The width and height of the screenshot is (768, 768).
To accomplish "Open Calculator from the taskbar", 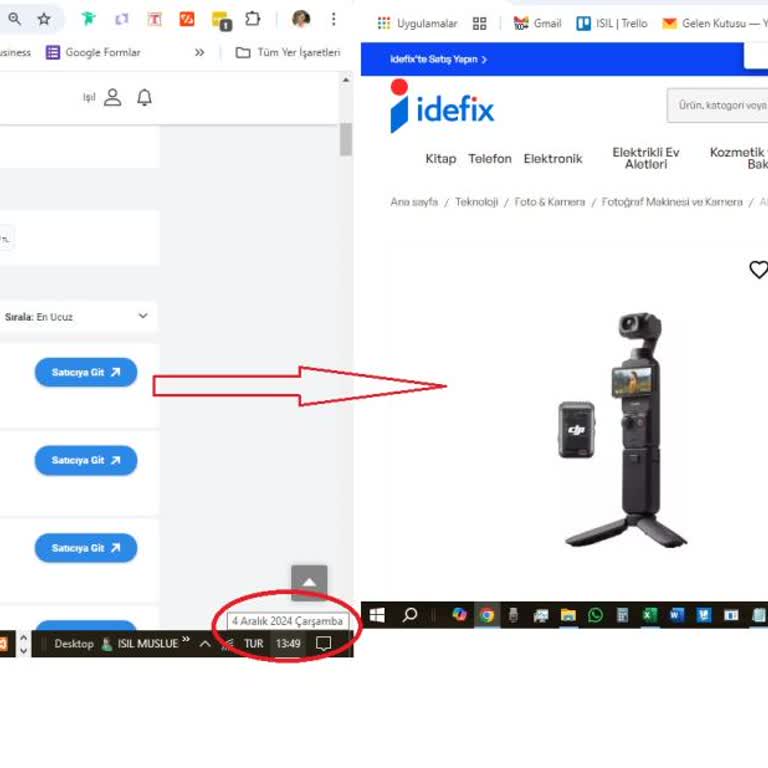I will (623, 615).
